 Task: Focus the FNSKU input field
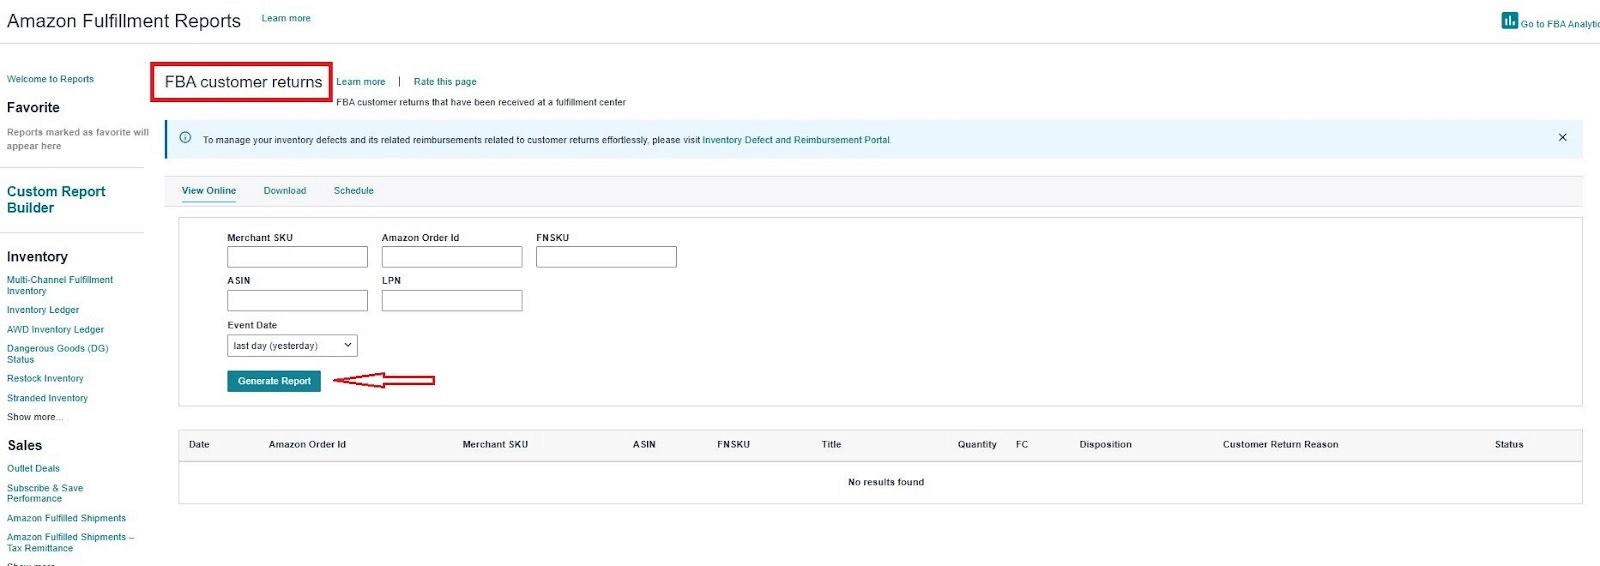(x=606, y=257)
